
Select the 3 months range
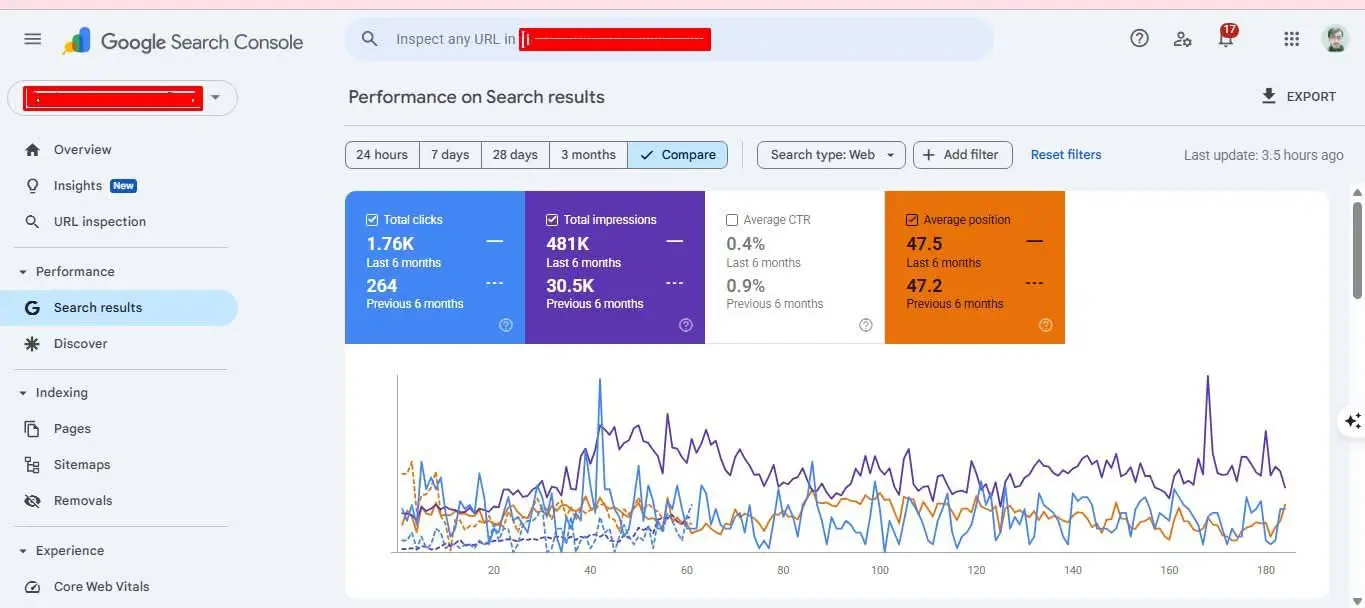coord(588,154)
